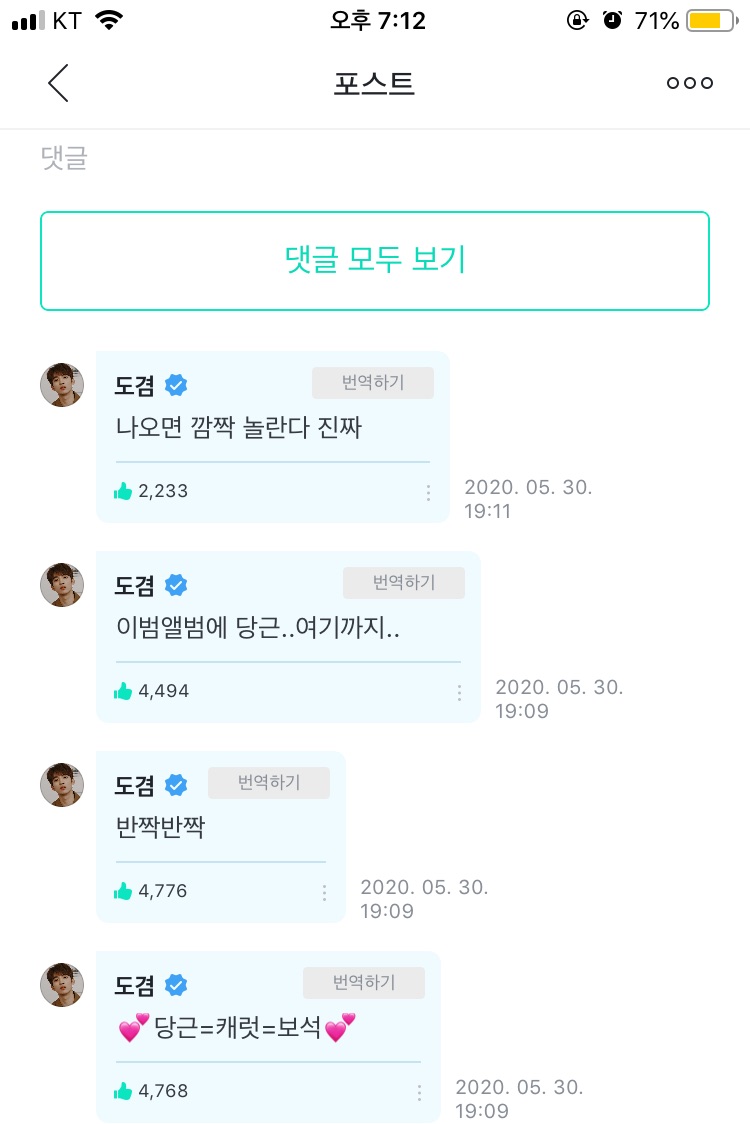Screen dimensions: 750x1124
Task: Tap 도겸 username on '이번앨범에 당근' comment
Action: pyautogui.click(x=135, y=585)
